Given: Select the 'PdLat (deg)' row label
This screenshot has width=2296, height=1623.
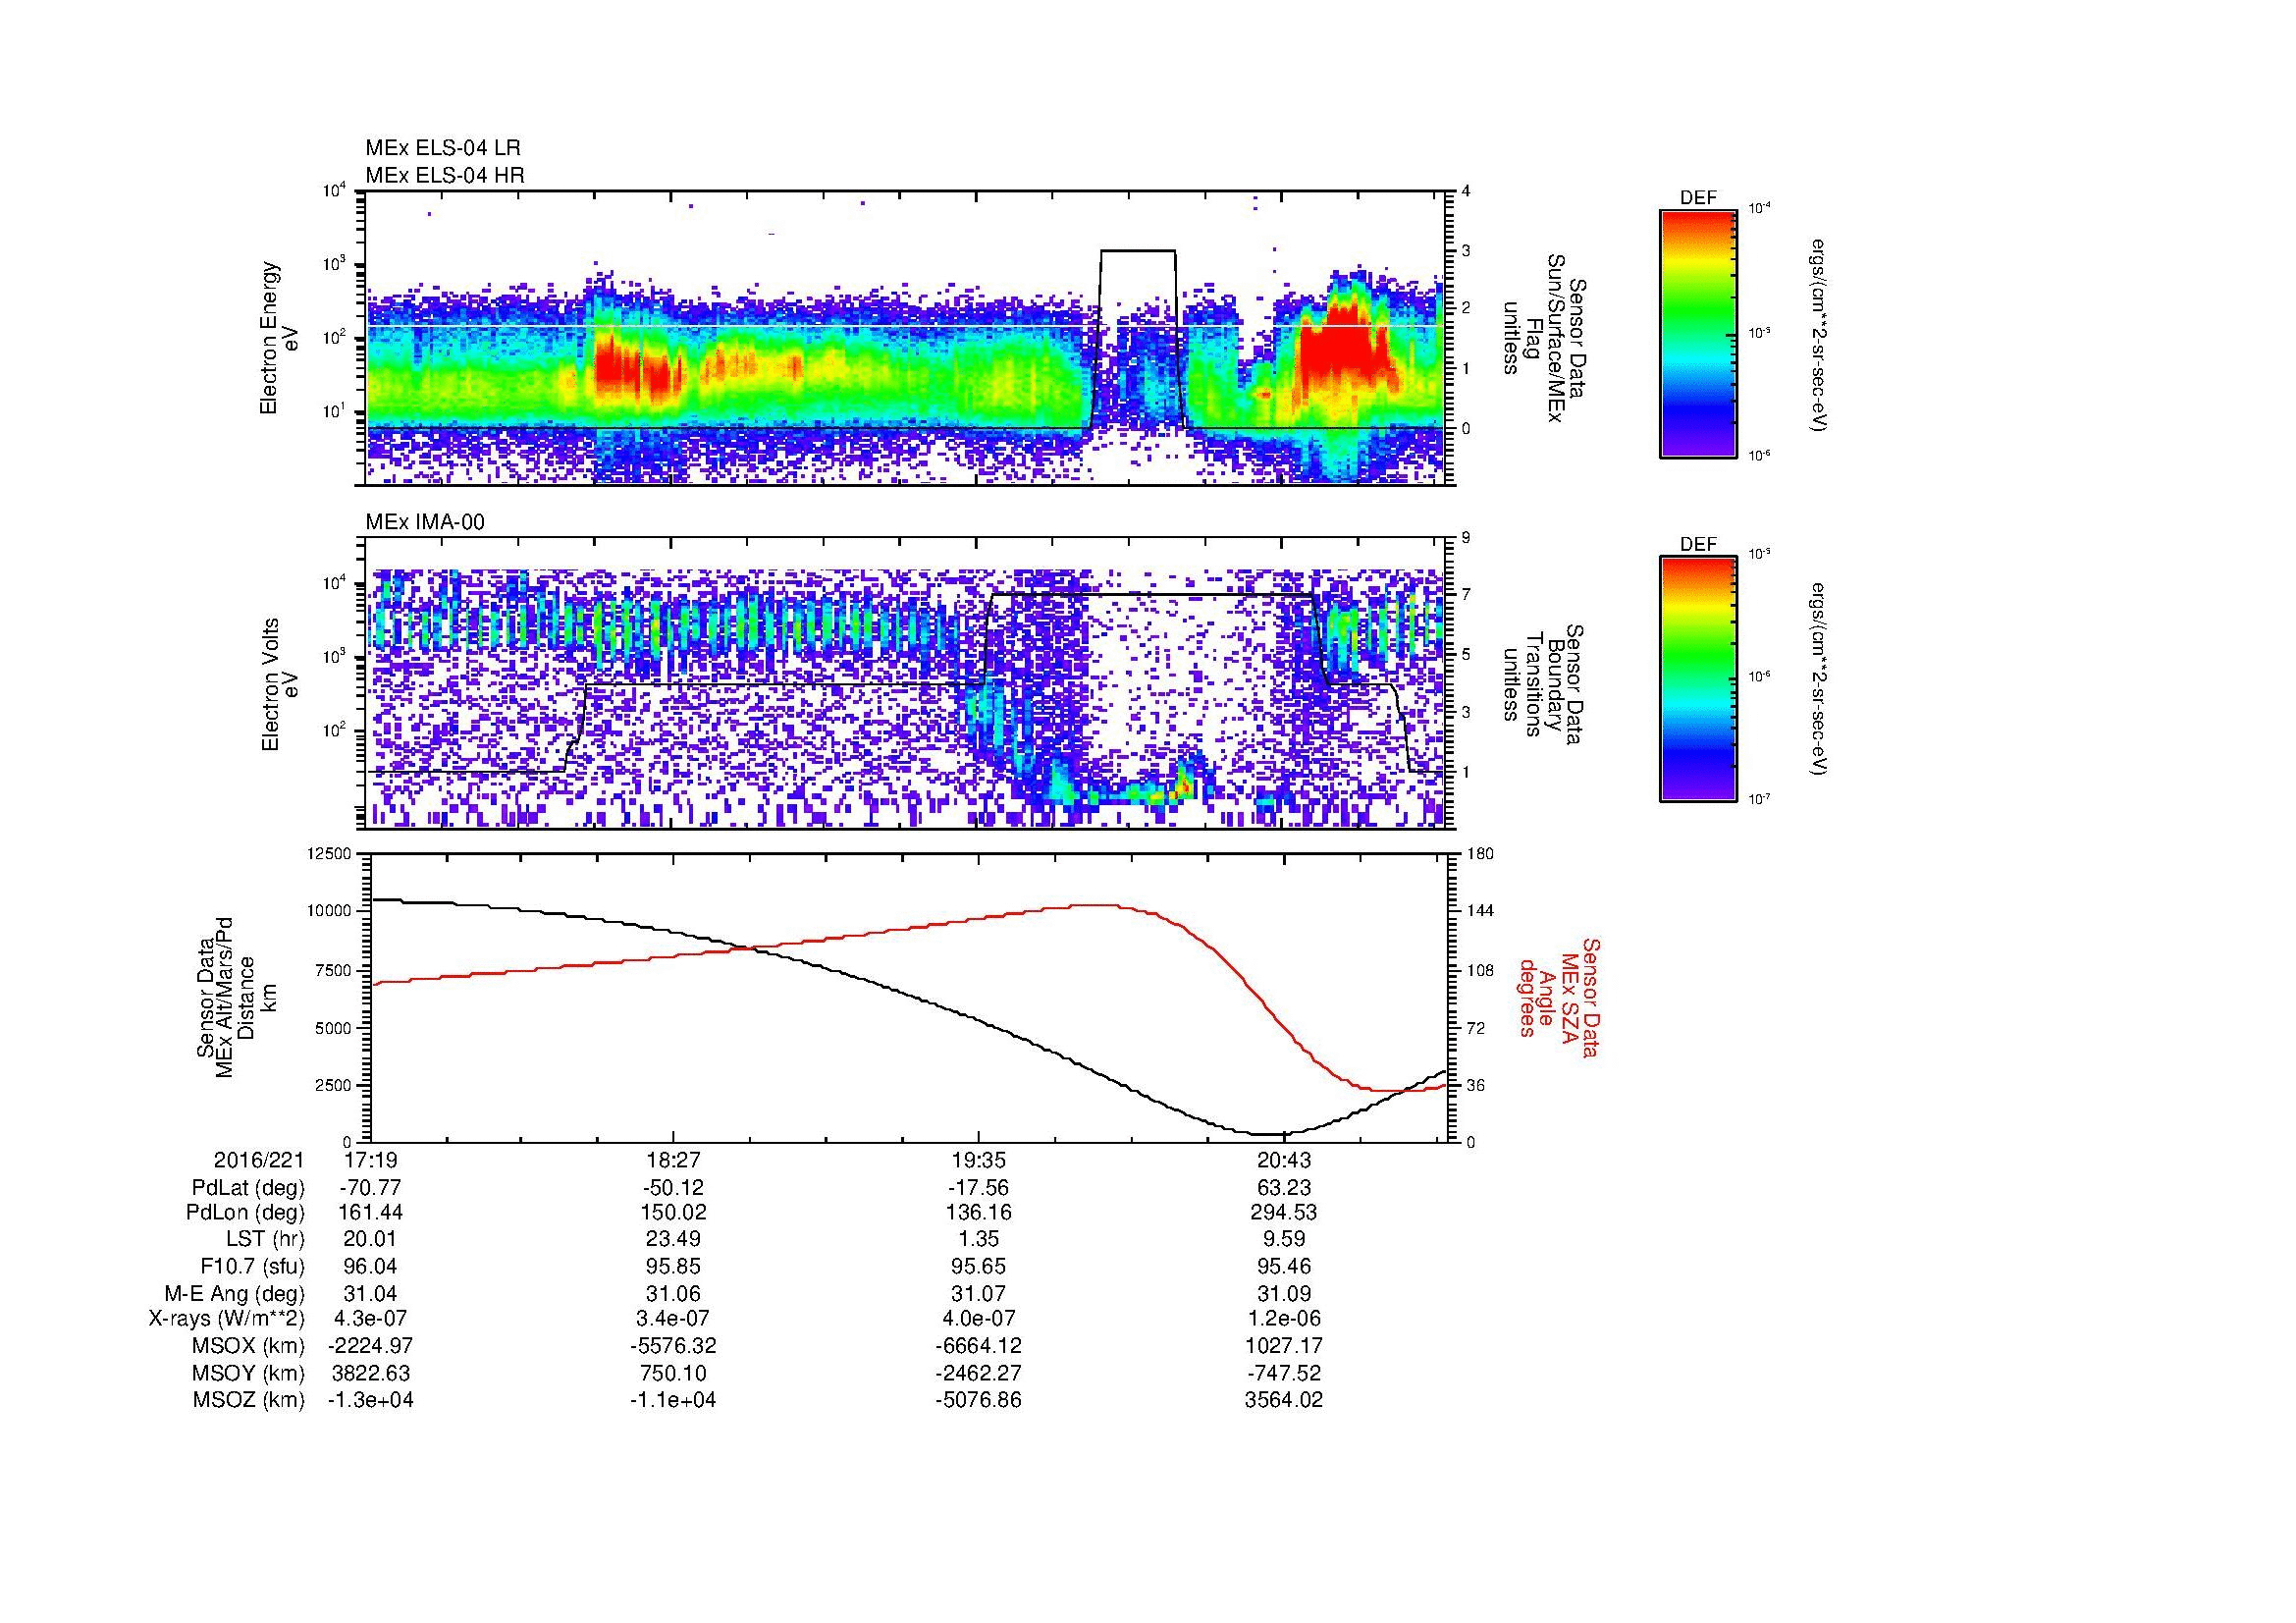Looking at the screenshot, I should (x=248, y=1188).
